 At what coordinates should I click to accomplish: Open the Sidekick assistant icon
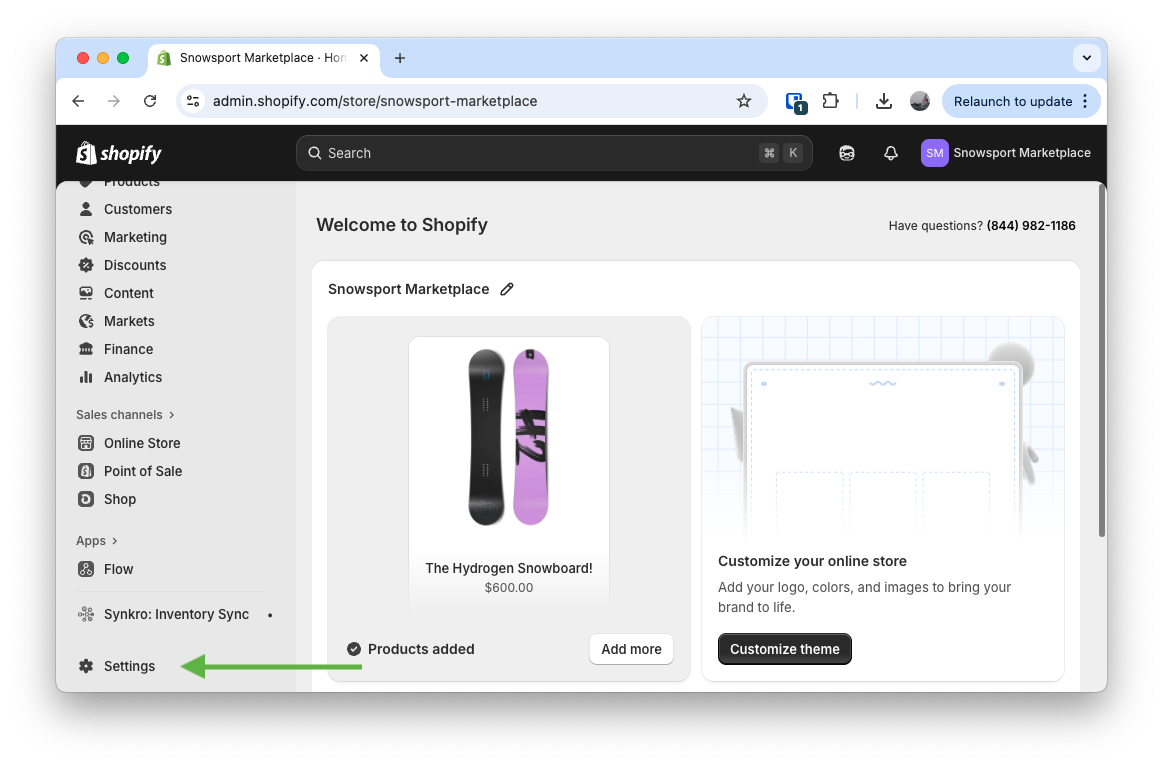pos(846,153)
